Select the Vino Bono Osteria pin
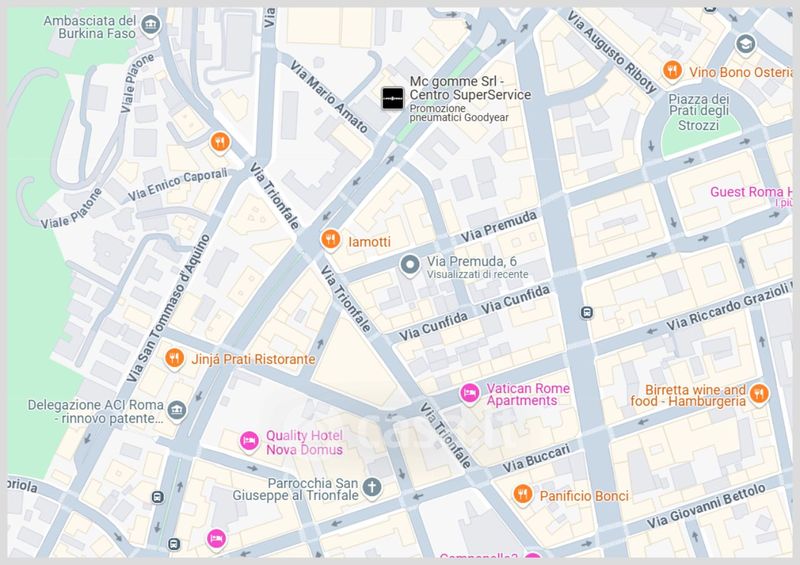Viewport: 800px width, 565px height. 672,70
